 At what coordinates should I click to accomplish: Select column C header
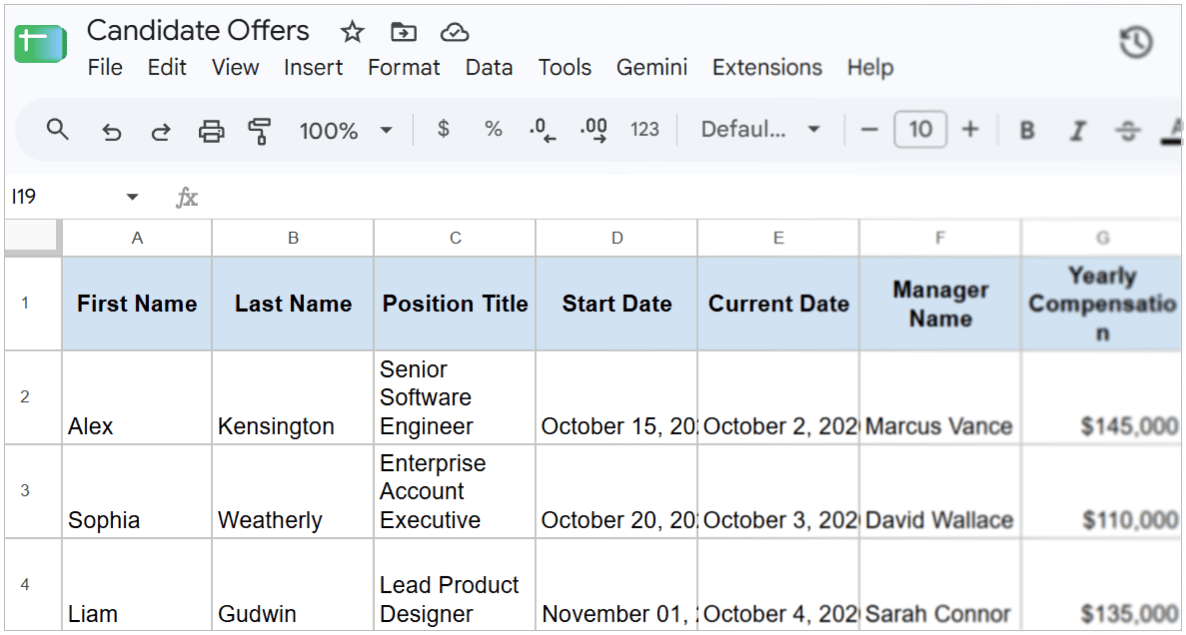455,238
